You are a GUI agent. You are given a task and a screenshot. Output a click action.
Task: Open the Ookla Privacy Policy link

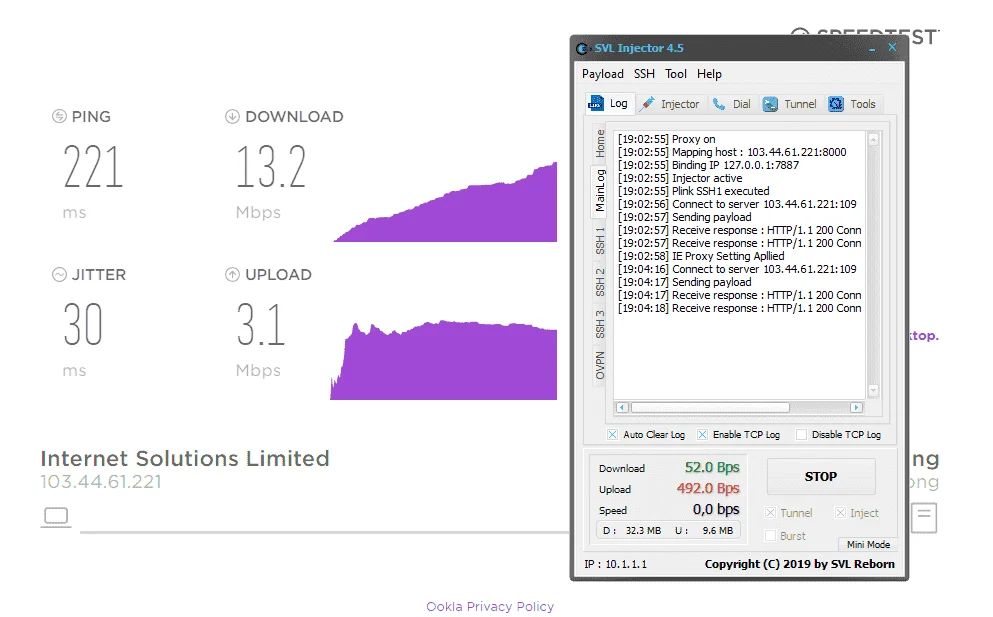[490, 606]
